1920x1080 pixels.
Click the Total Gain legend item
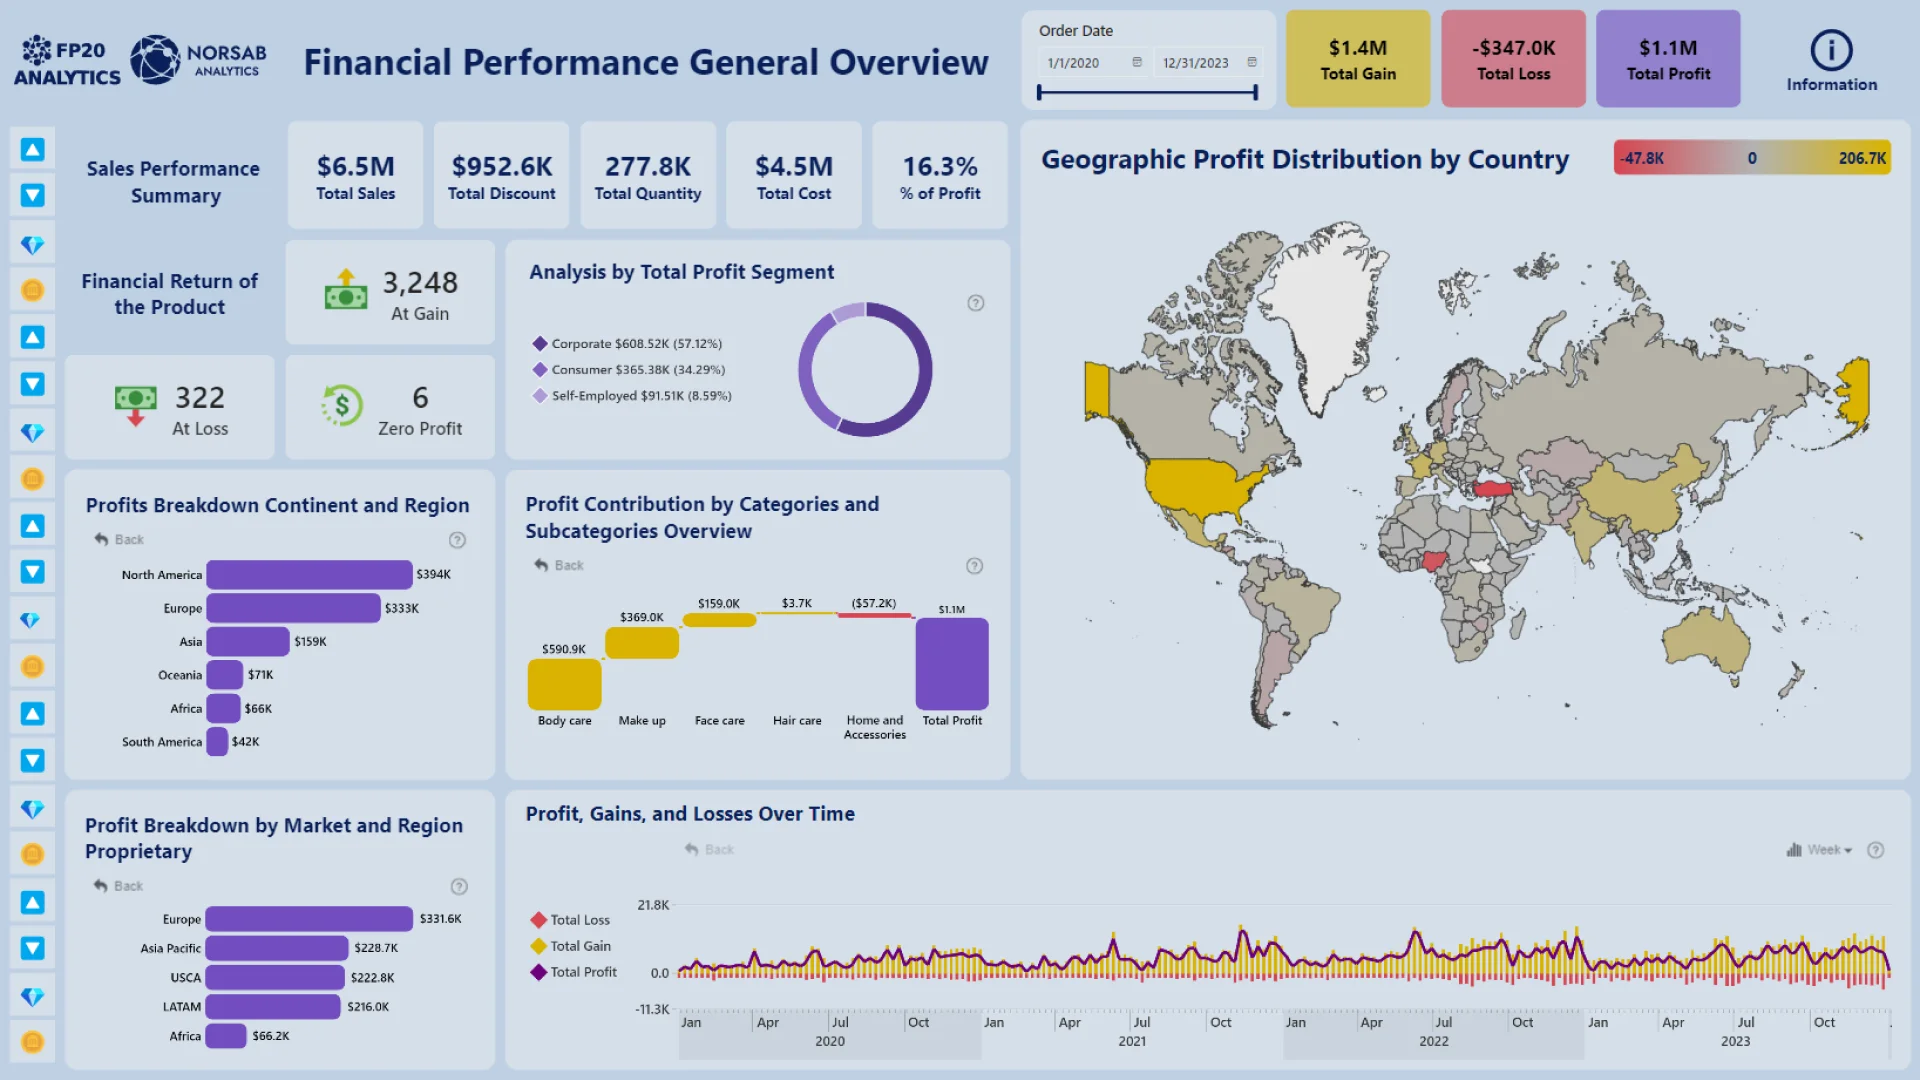(571, 946)
